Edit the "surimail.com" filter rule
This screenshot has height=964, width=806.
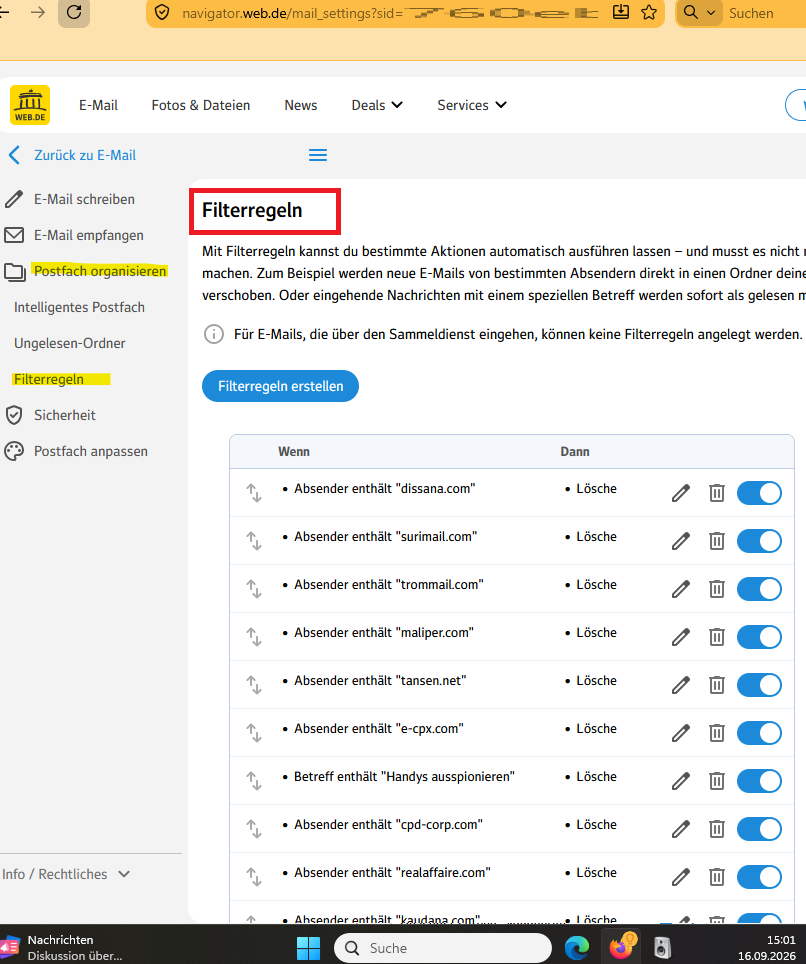[681, 541]
